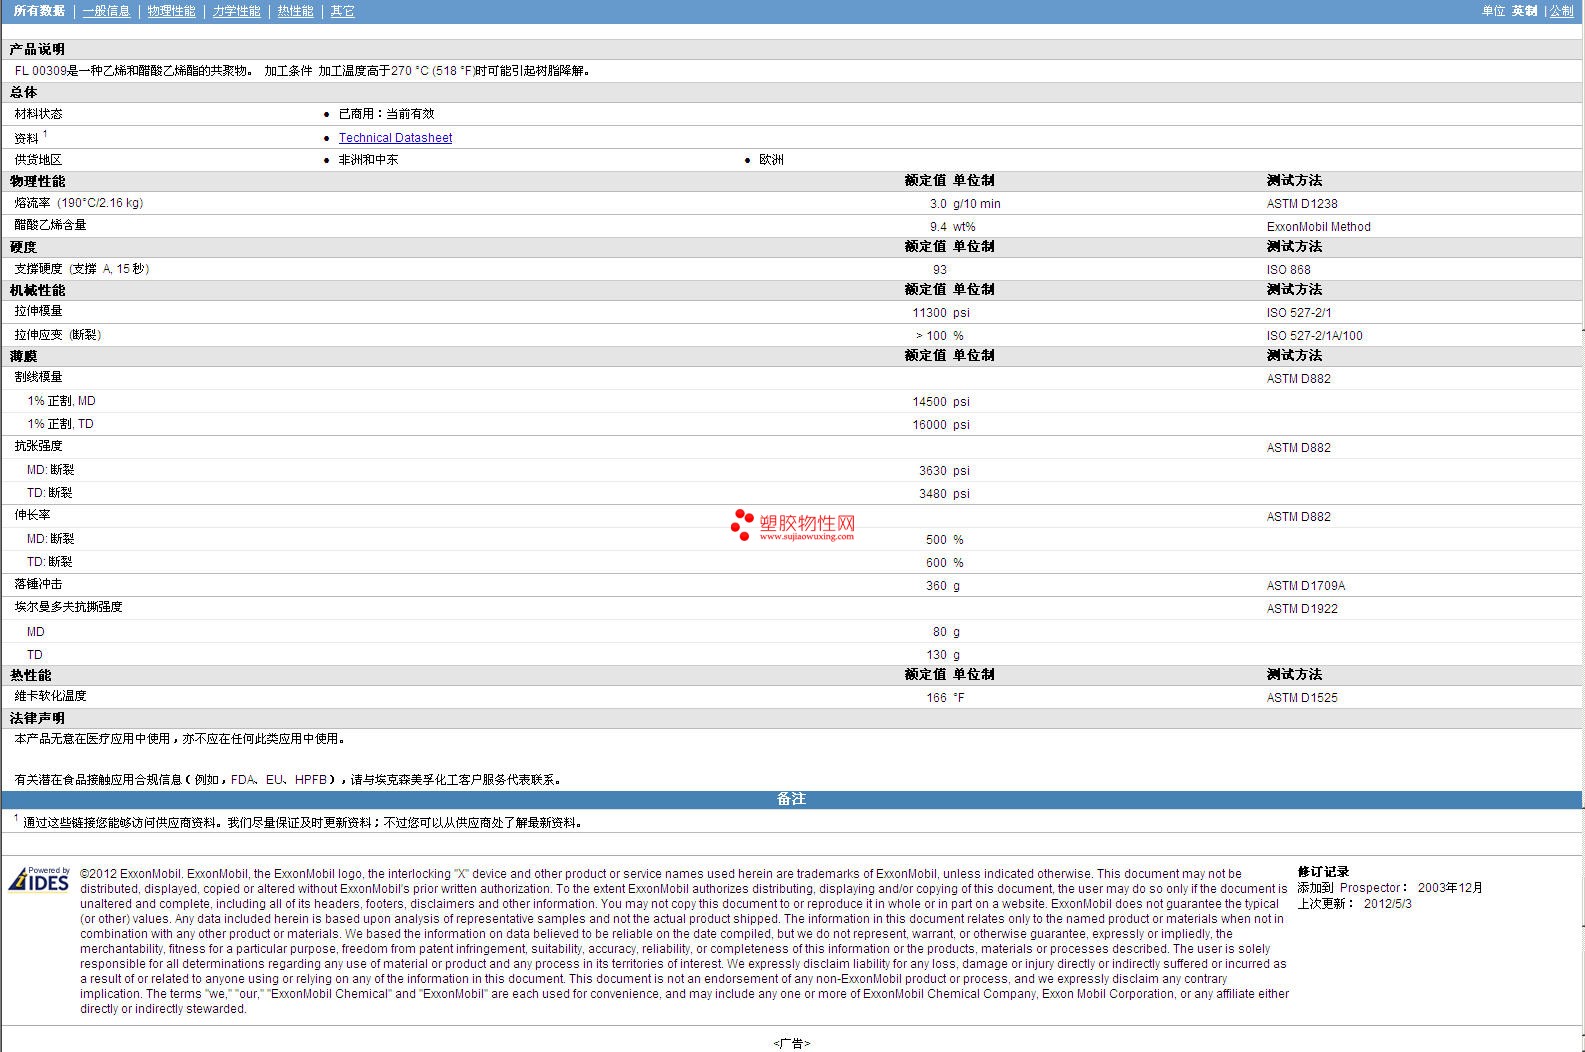Select the ASTM D1525 method

click(x=1302, y=698)
